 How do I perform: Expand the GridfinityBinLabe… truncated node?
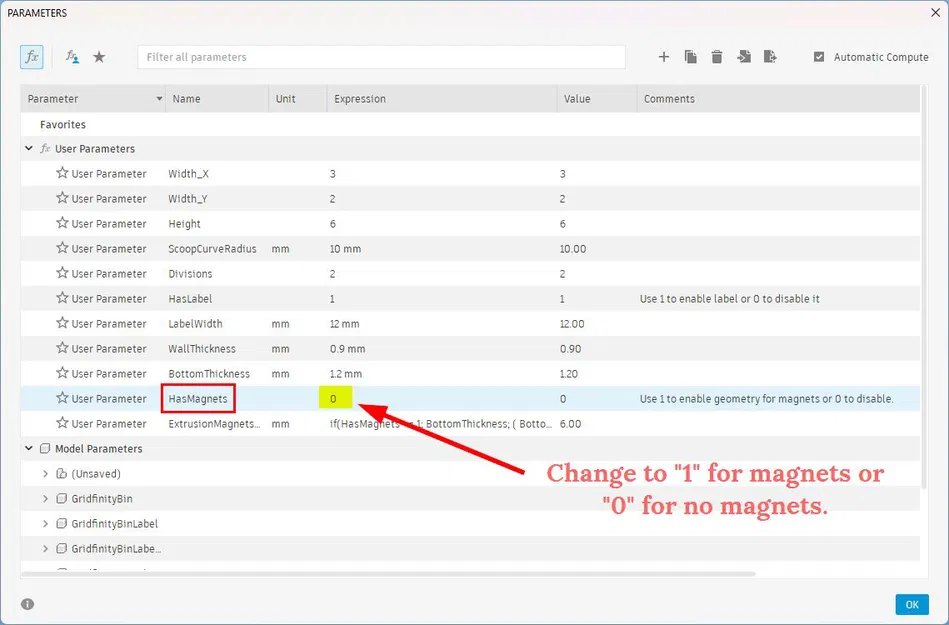pyautogui.click(x=45, y=549)
